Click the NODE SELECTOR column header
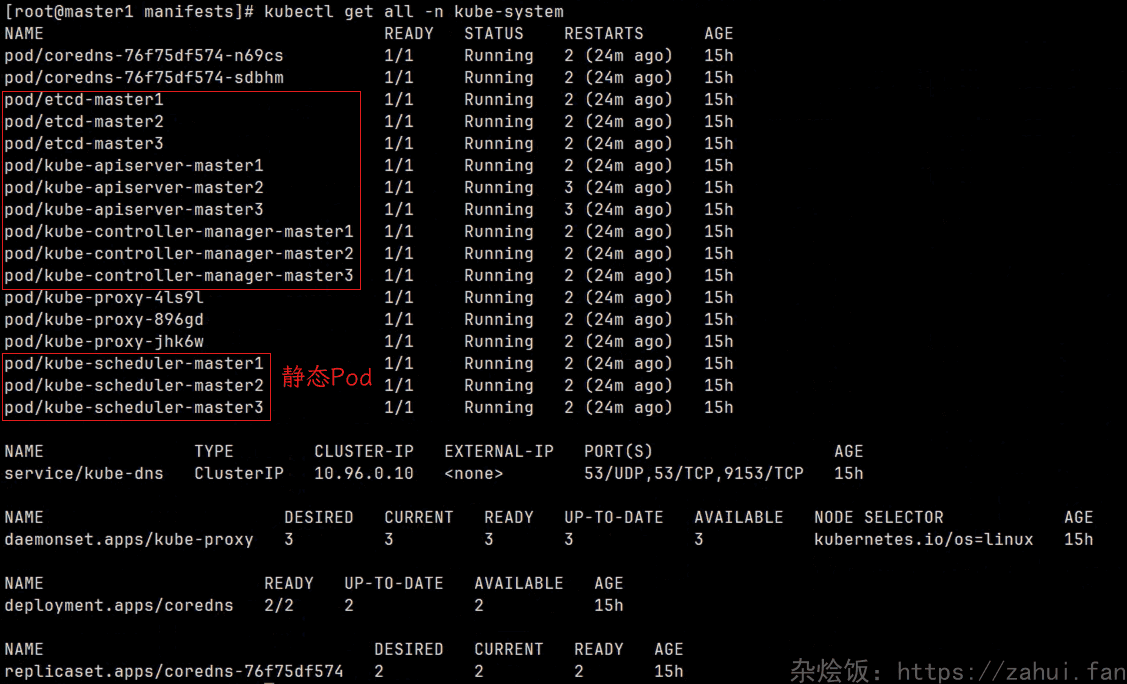 [878, 518]
